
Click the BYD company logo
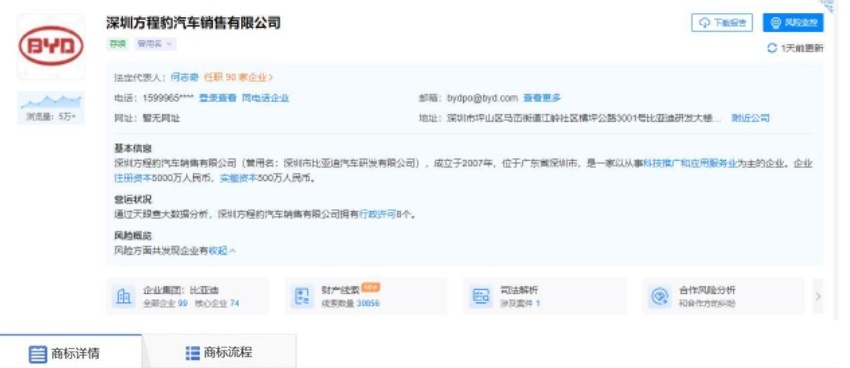coord(51,46)
